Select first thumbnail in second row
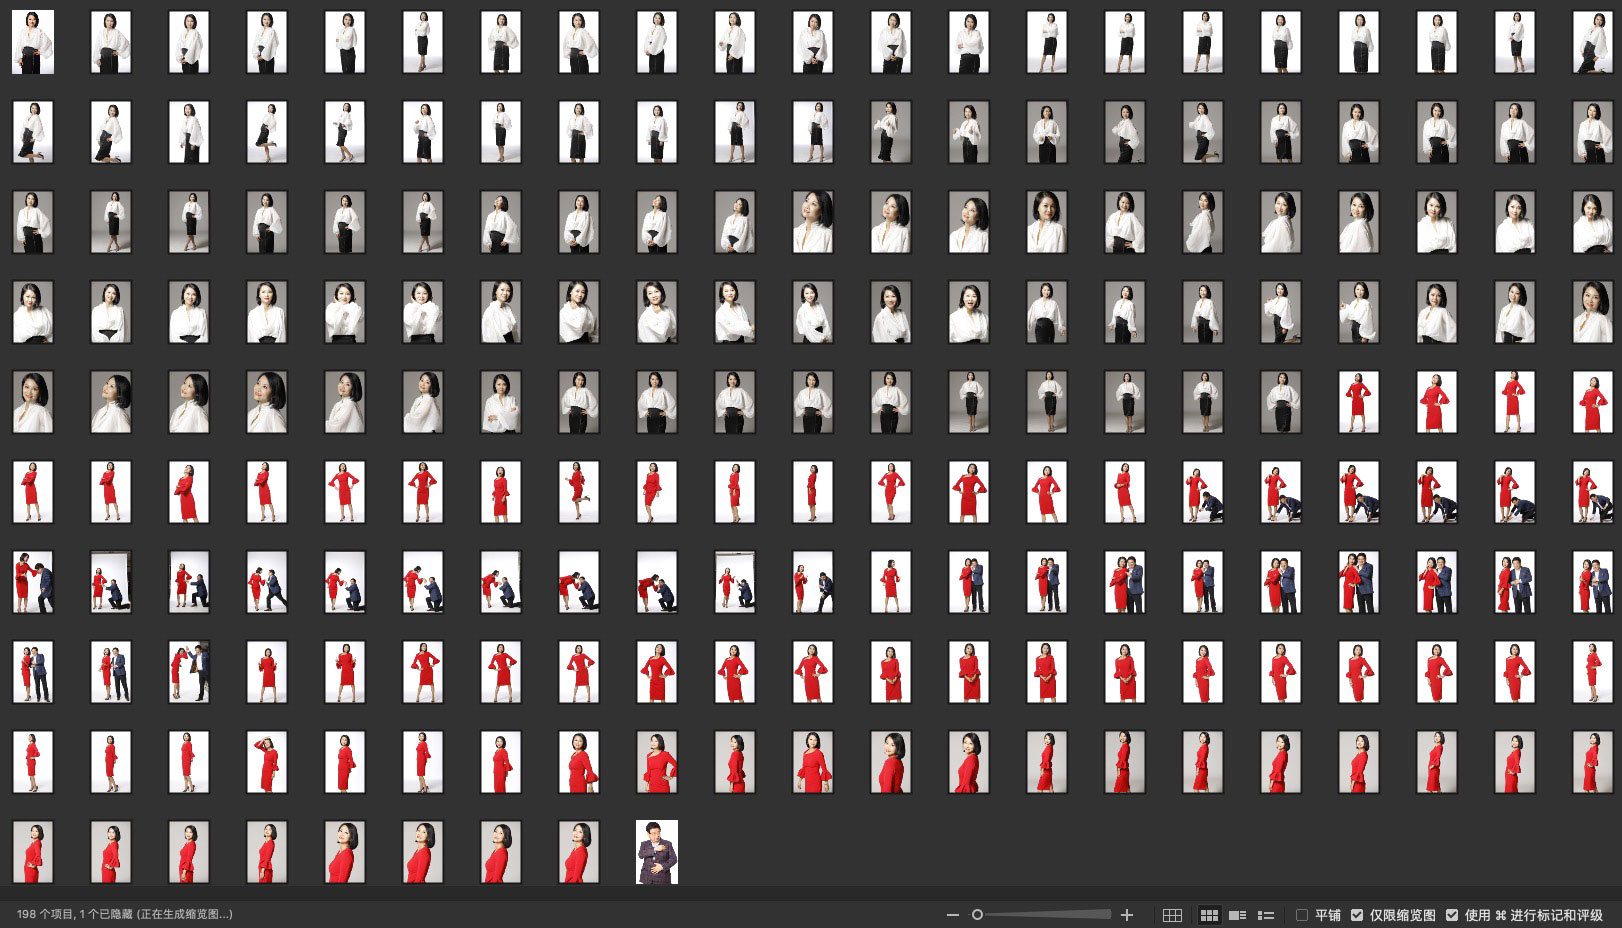This screenshot has height=928, width=1622. [x=33, y=132]
